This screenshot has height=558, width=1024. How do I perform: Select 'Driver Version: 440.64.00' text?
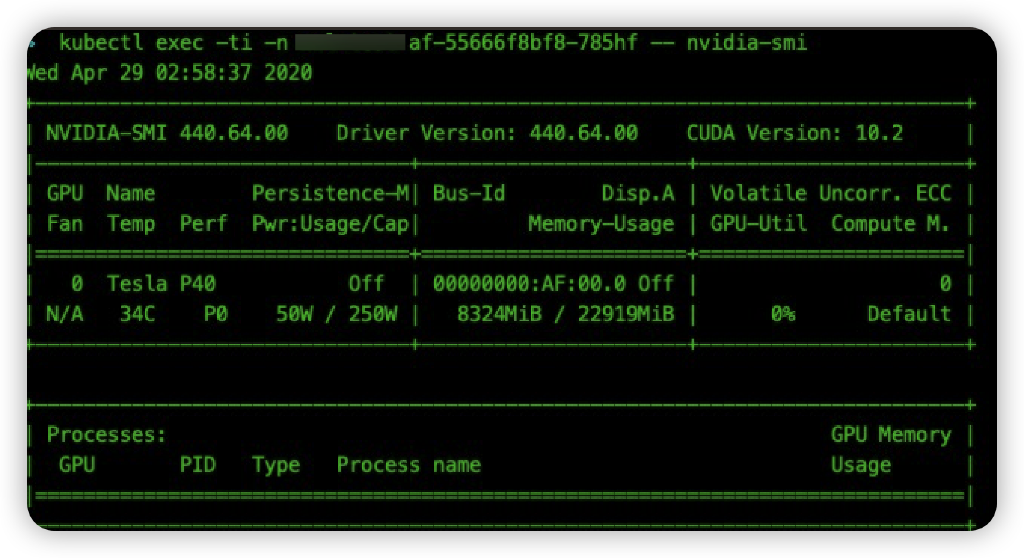coord(487,133)
